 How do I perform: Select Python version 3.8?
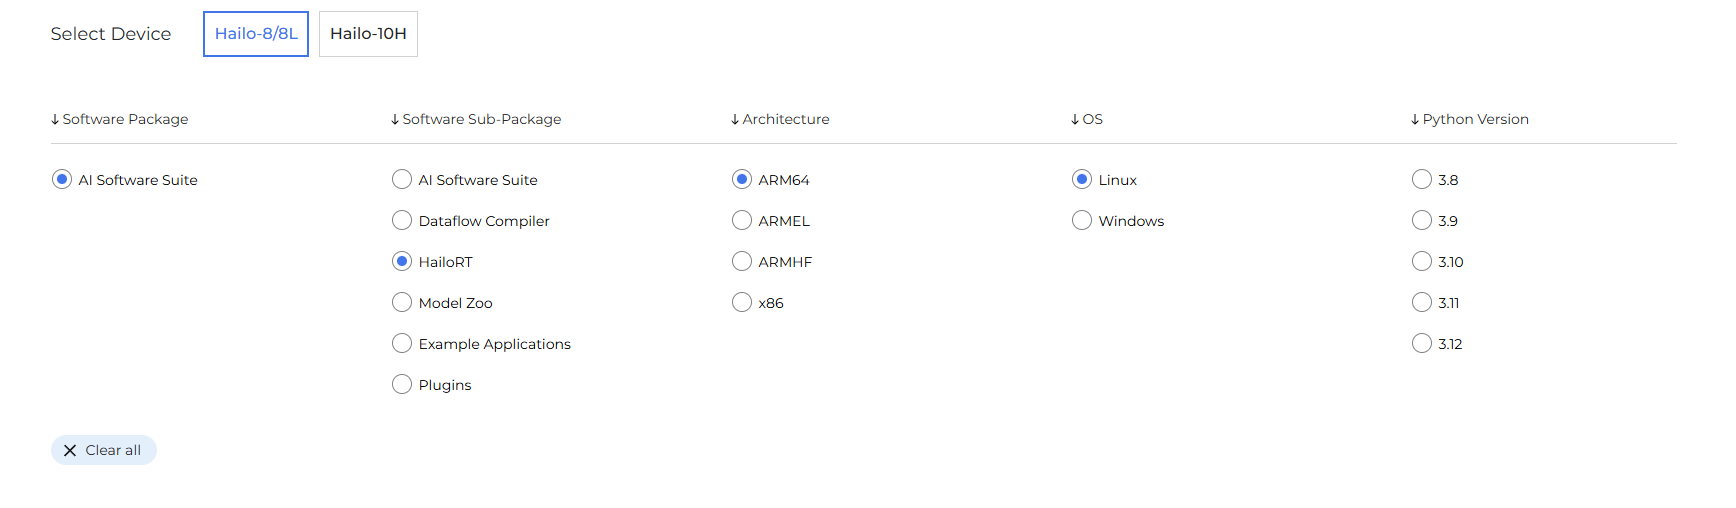point(1422,179)
